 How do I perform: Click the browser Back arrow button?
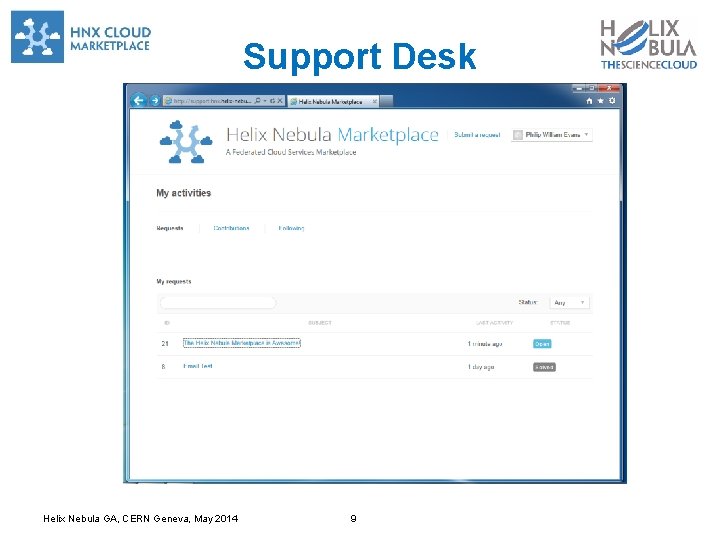(x=139, y=100)
